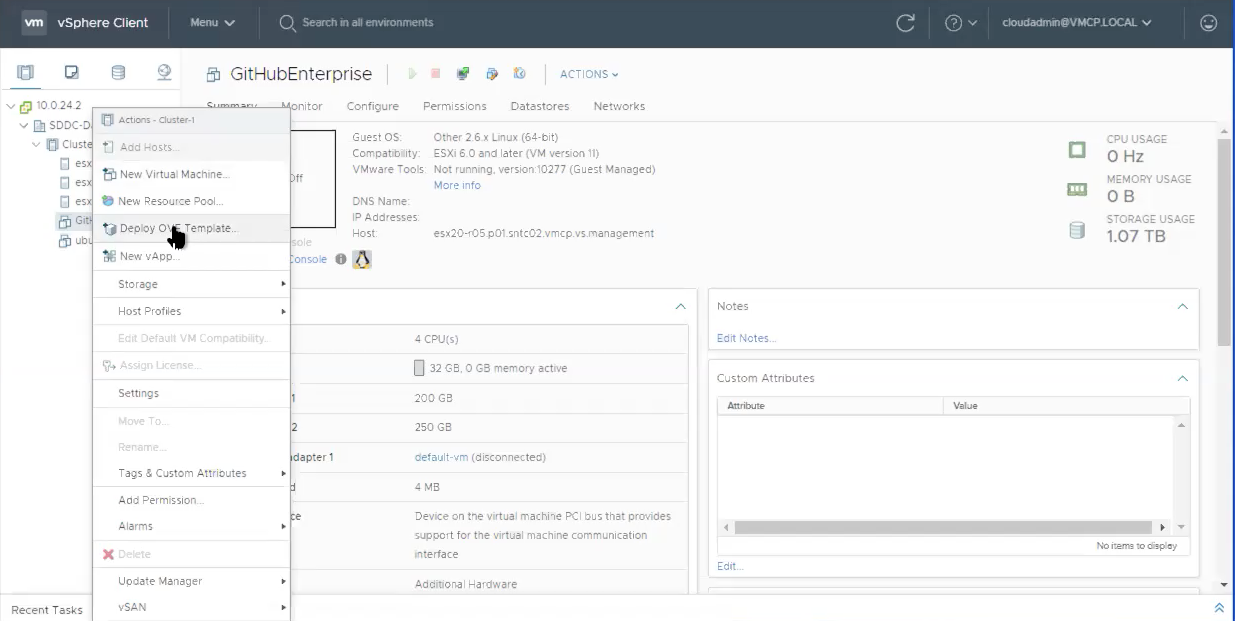Open the Storage inventory view icon
The image size is (1235, 621).
(118, 72)
